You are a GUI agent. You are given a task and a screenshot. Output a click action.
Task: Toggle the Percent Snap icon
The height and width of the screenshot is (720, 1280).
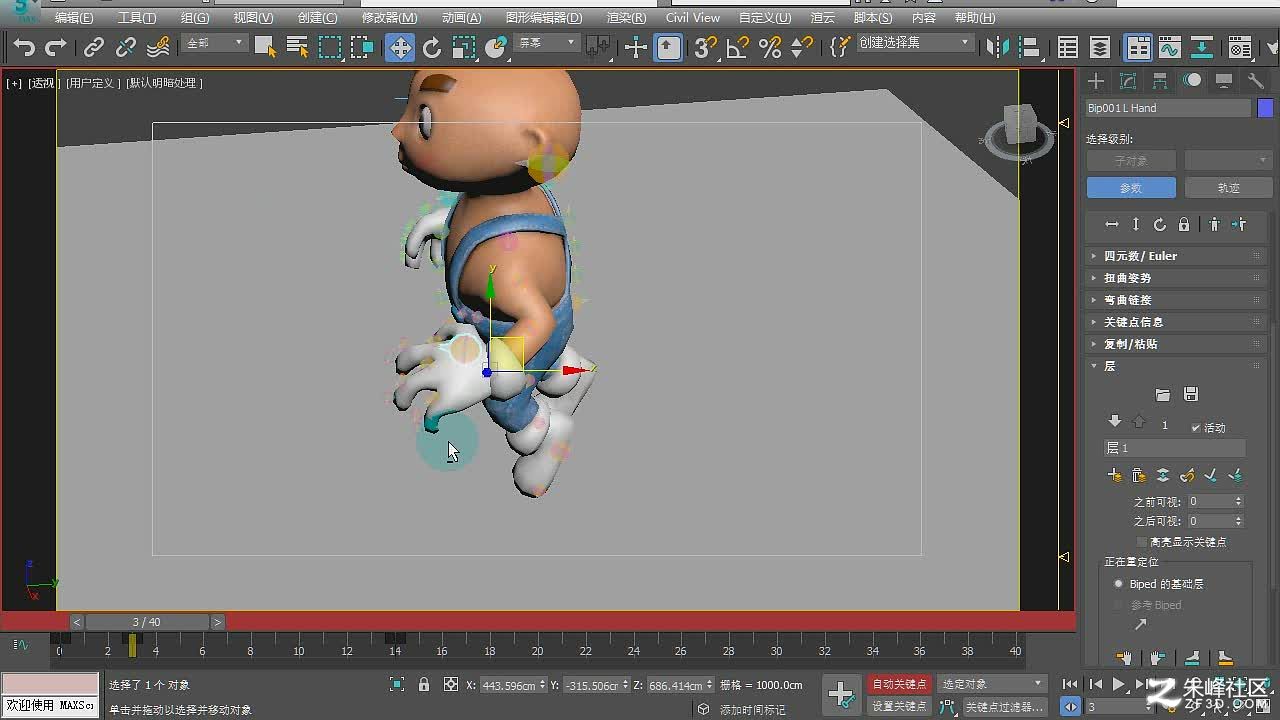pyautogui.click(x=770, y=47)
